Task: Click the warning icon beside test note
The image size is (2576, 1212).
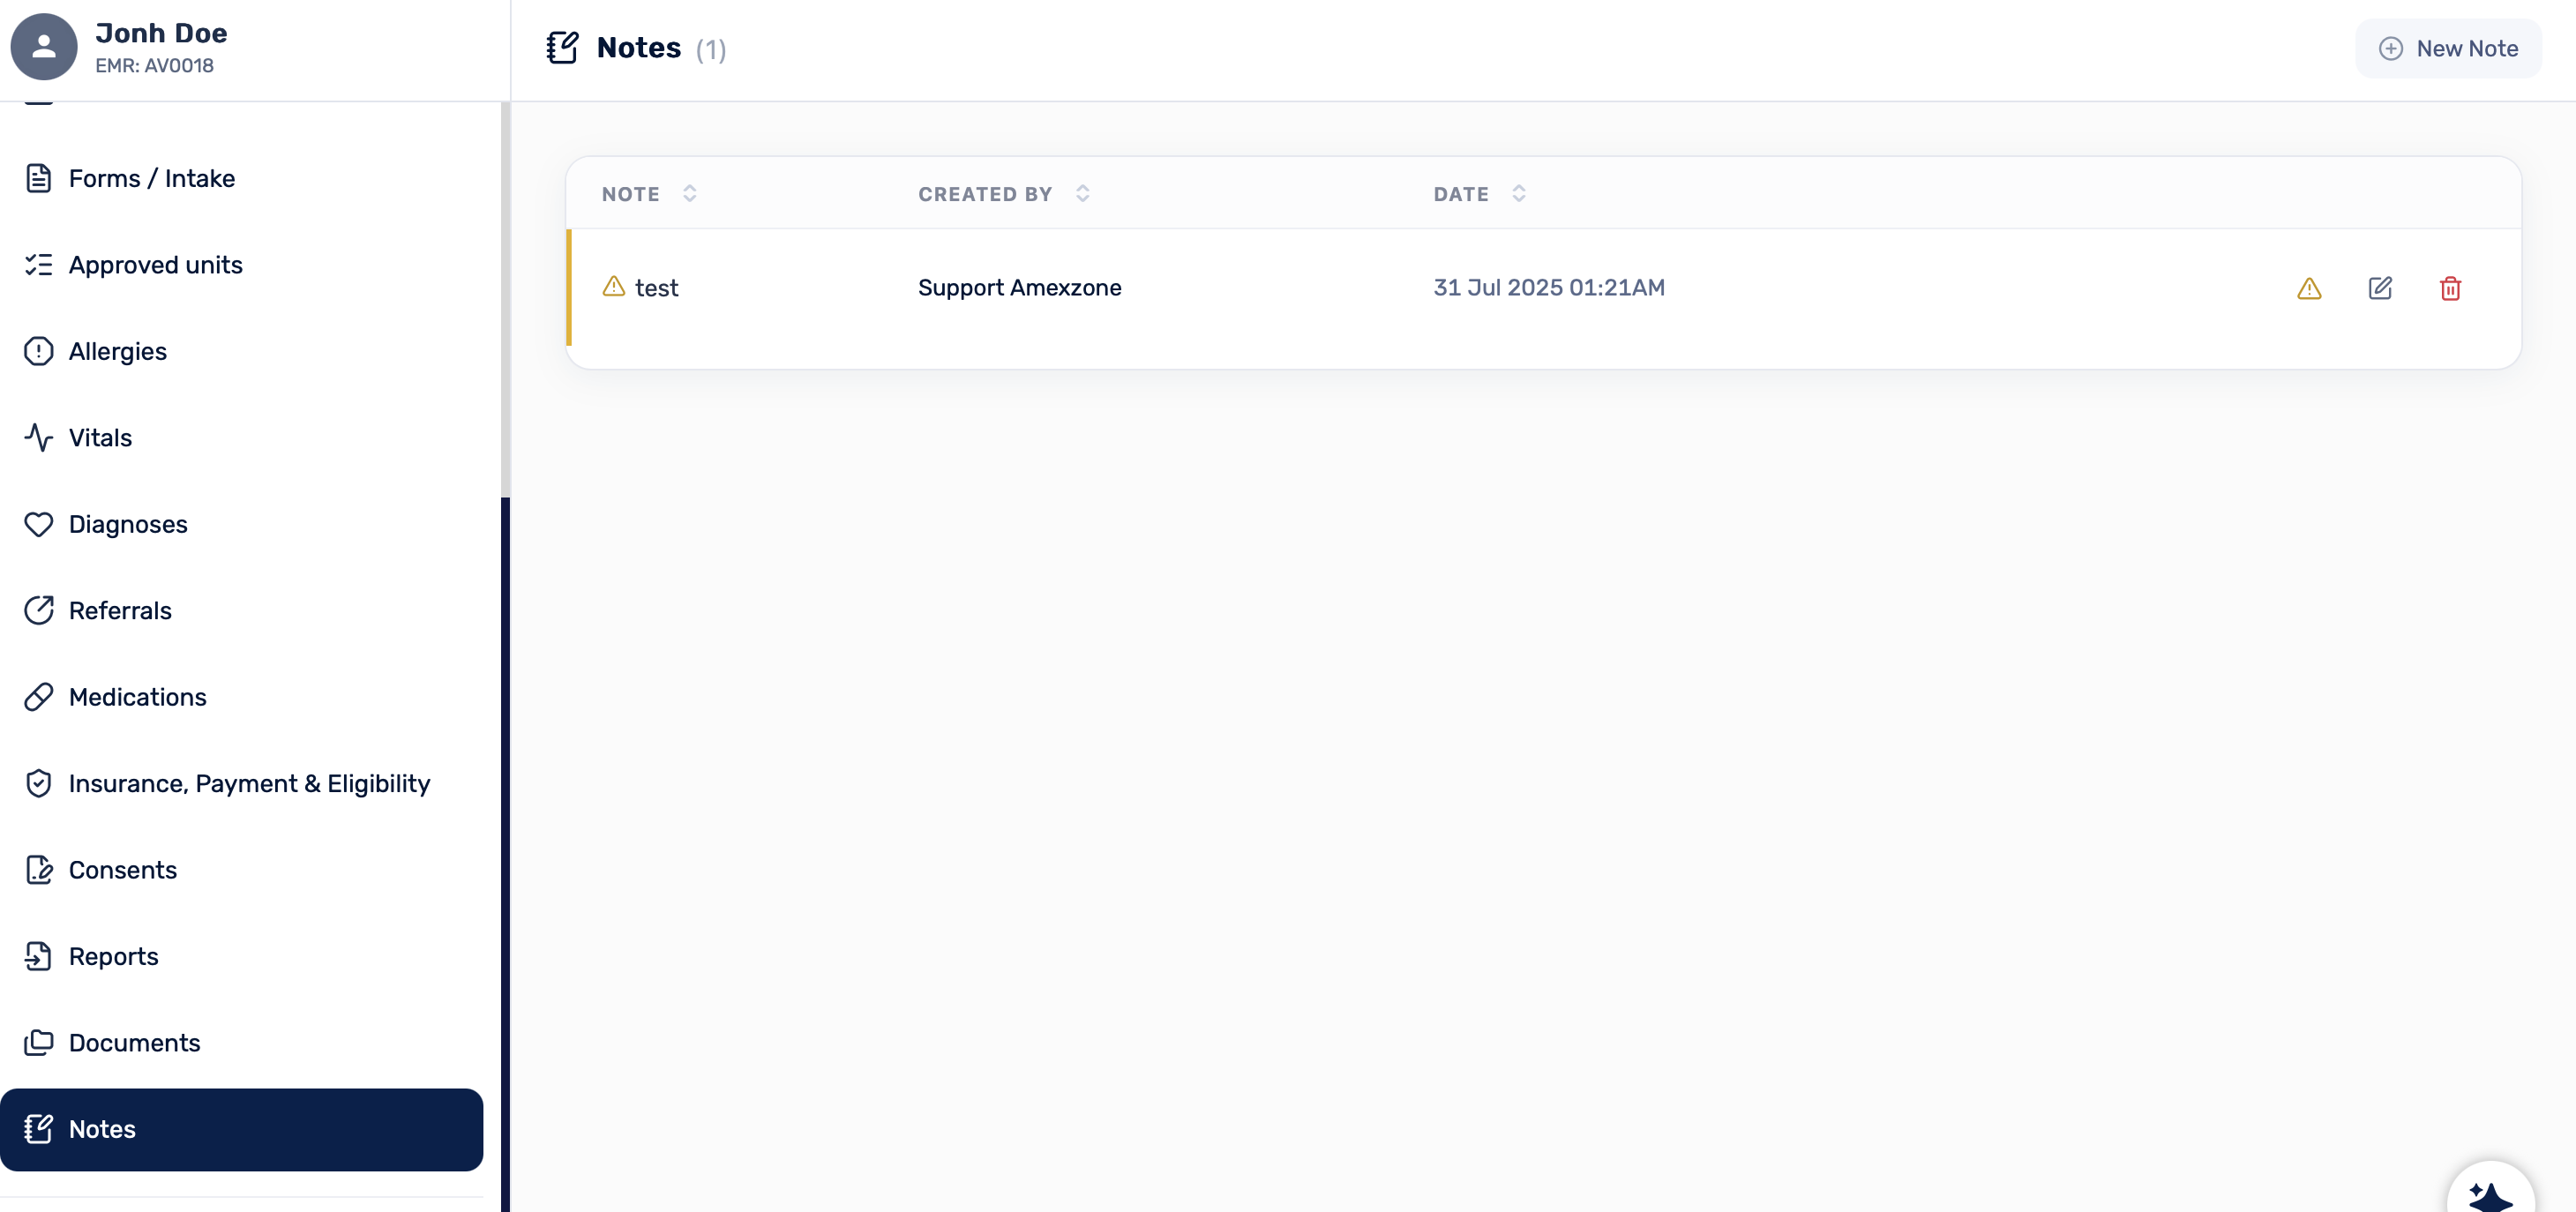Action: [613, 287]
